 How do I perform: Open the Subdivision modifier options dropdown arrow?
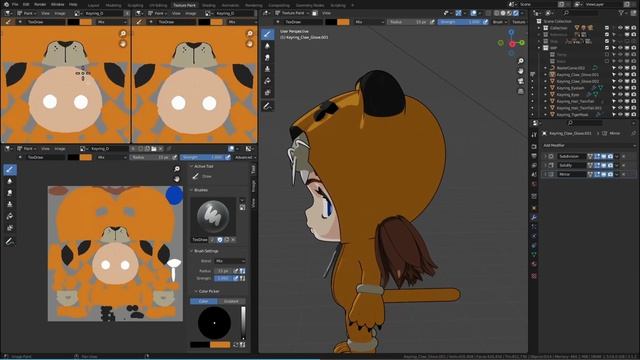coord(617,156)
